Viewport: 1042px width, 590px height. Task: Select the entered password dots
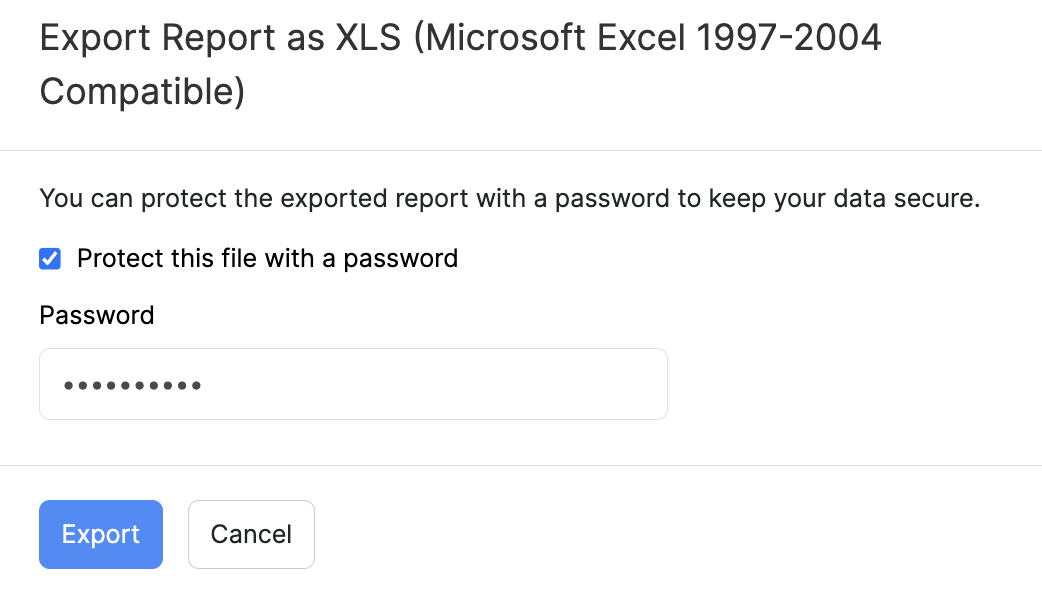[x=131, y=384]
